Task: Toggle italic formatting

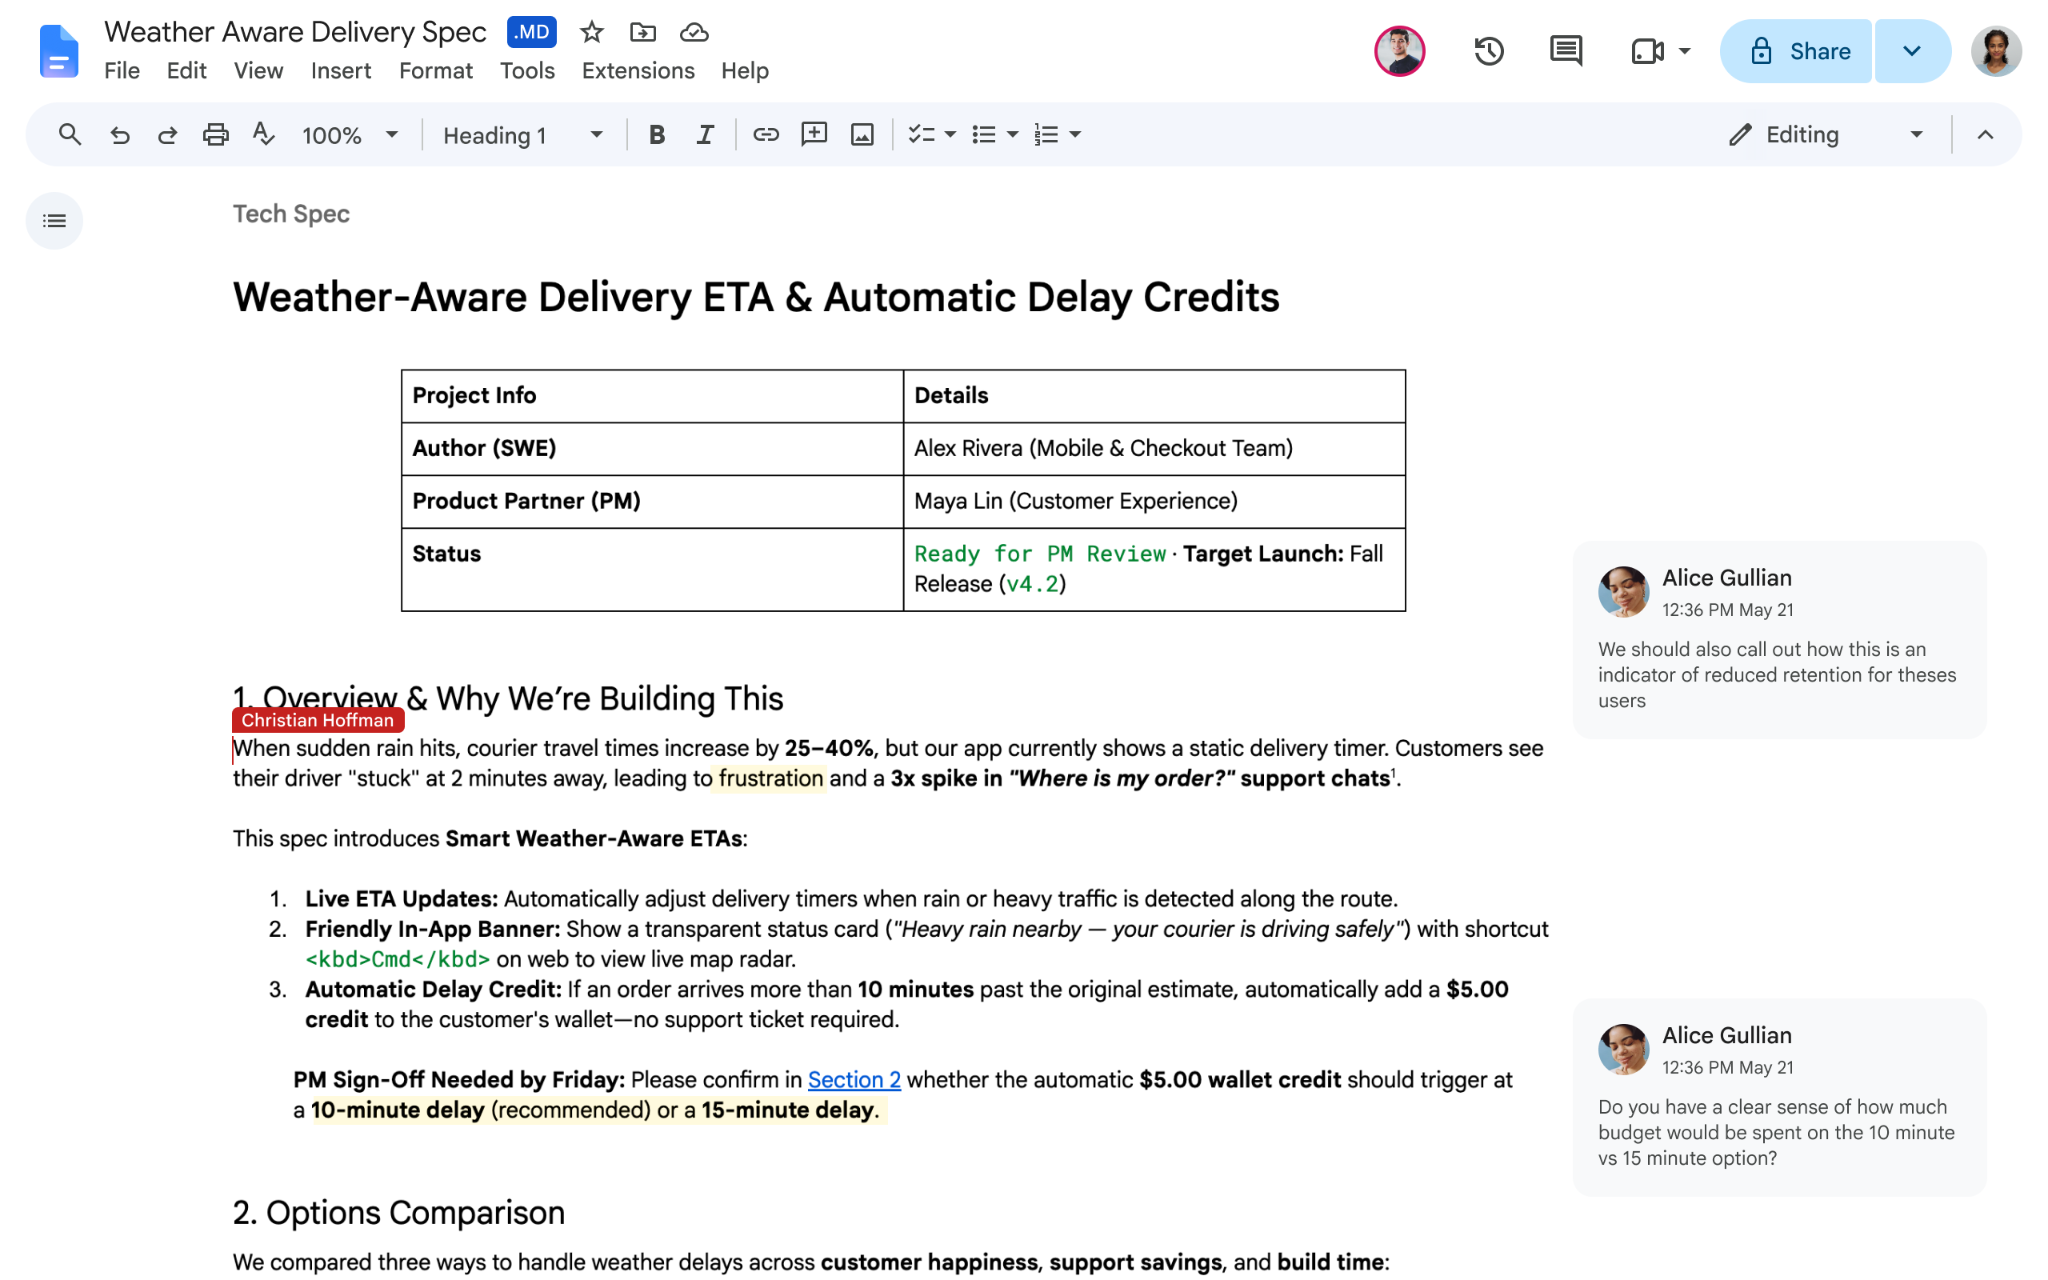Action: 705,134
